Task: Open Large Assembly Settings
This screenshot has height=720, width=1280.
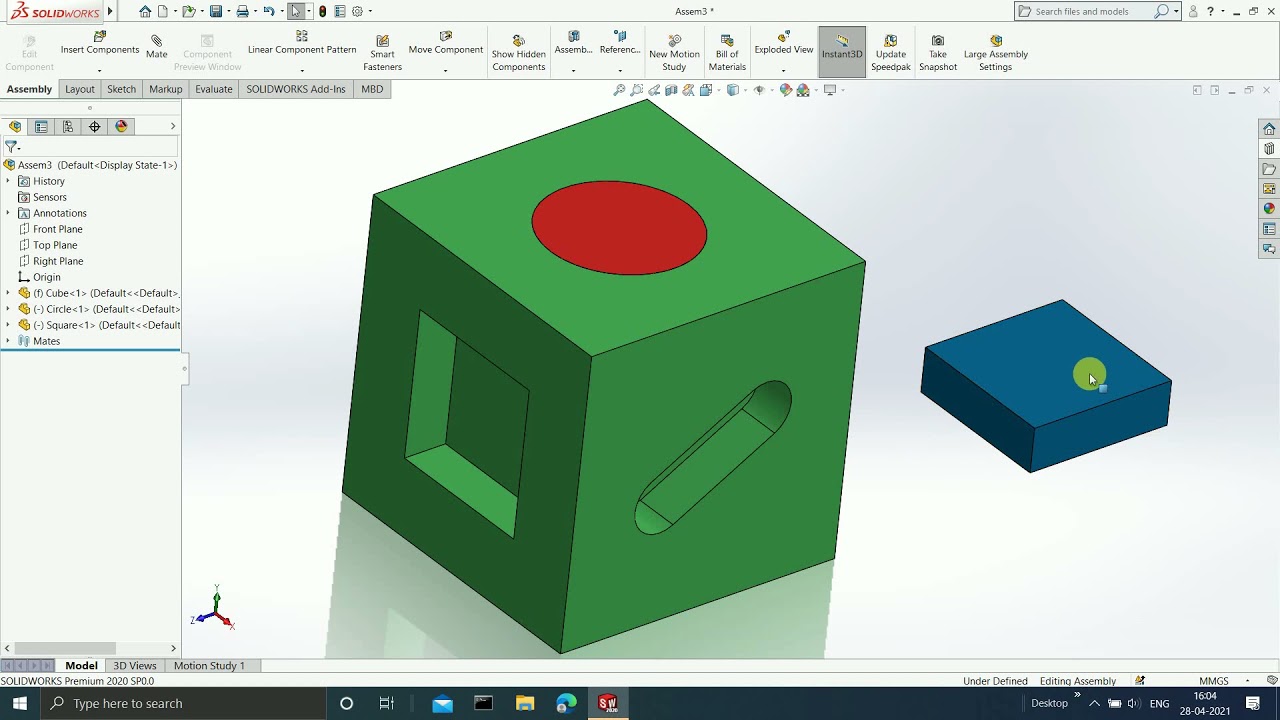Action: (x=995, y=53)
